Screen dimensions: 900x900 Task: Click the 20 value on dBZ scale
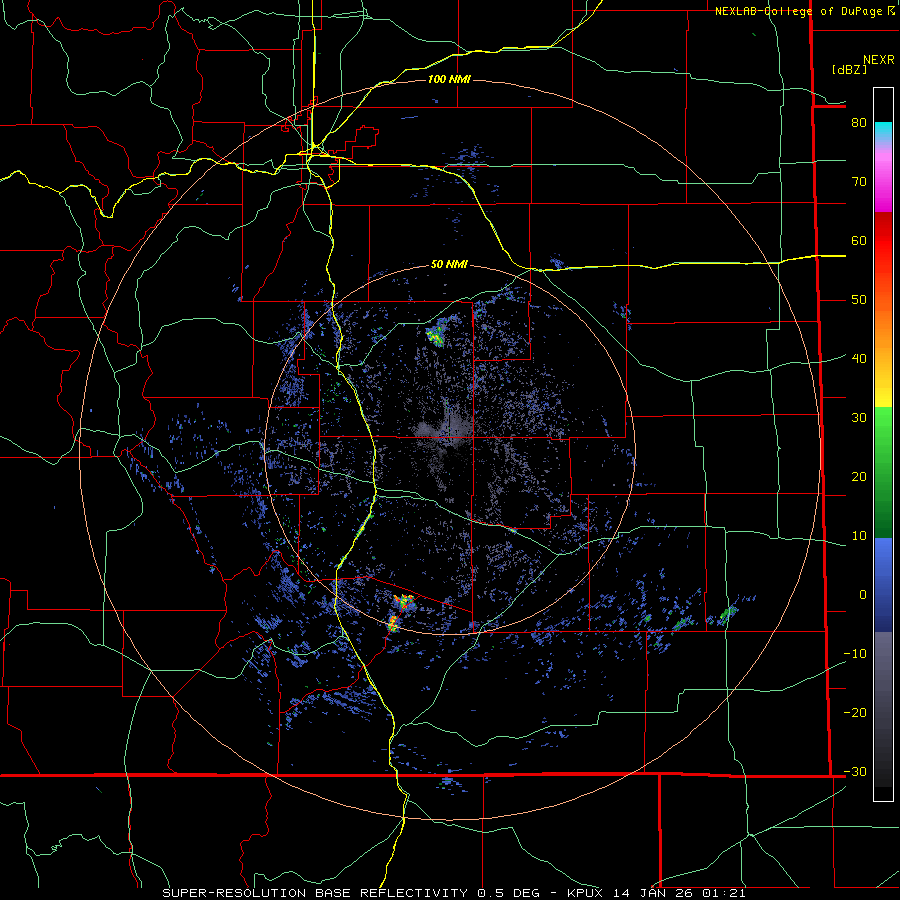[859, 476]
